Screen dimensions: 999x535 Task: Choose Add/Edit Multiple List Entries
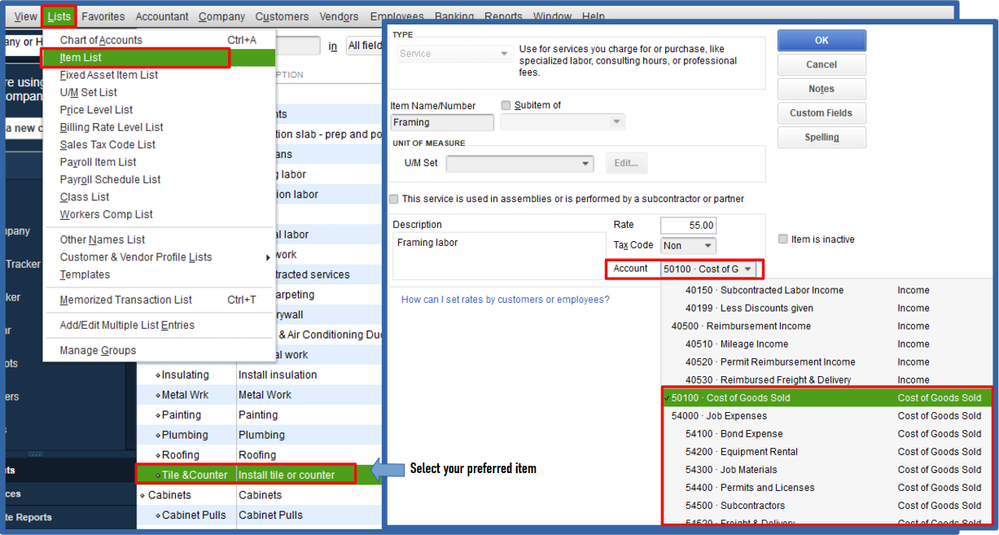159,325
